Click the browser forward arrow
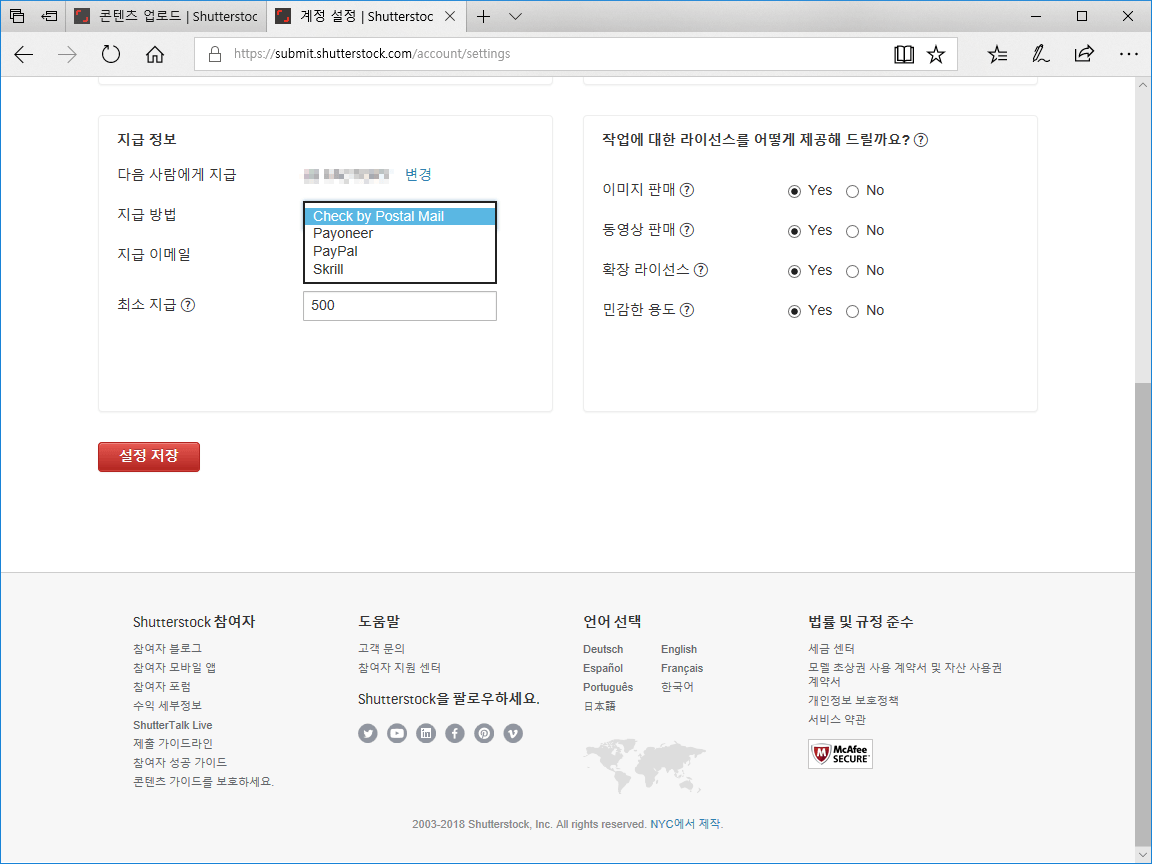 (x=67, y=54)
